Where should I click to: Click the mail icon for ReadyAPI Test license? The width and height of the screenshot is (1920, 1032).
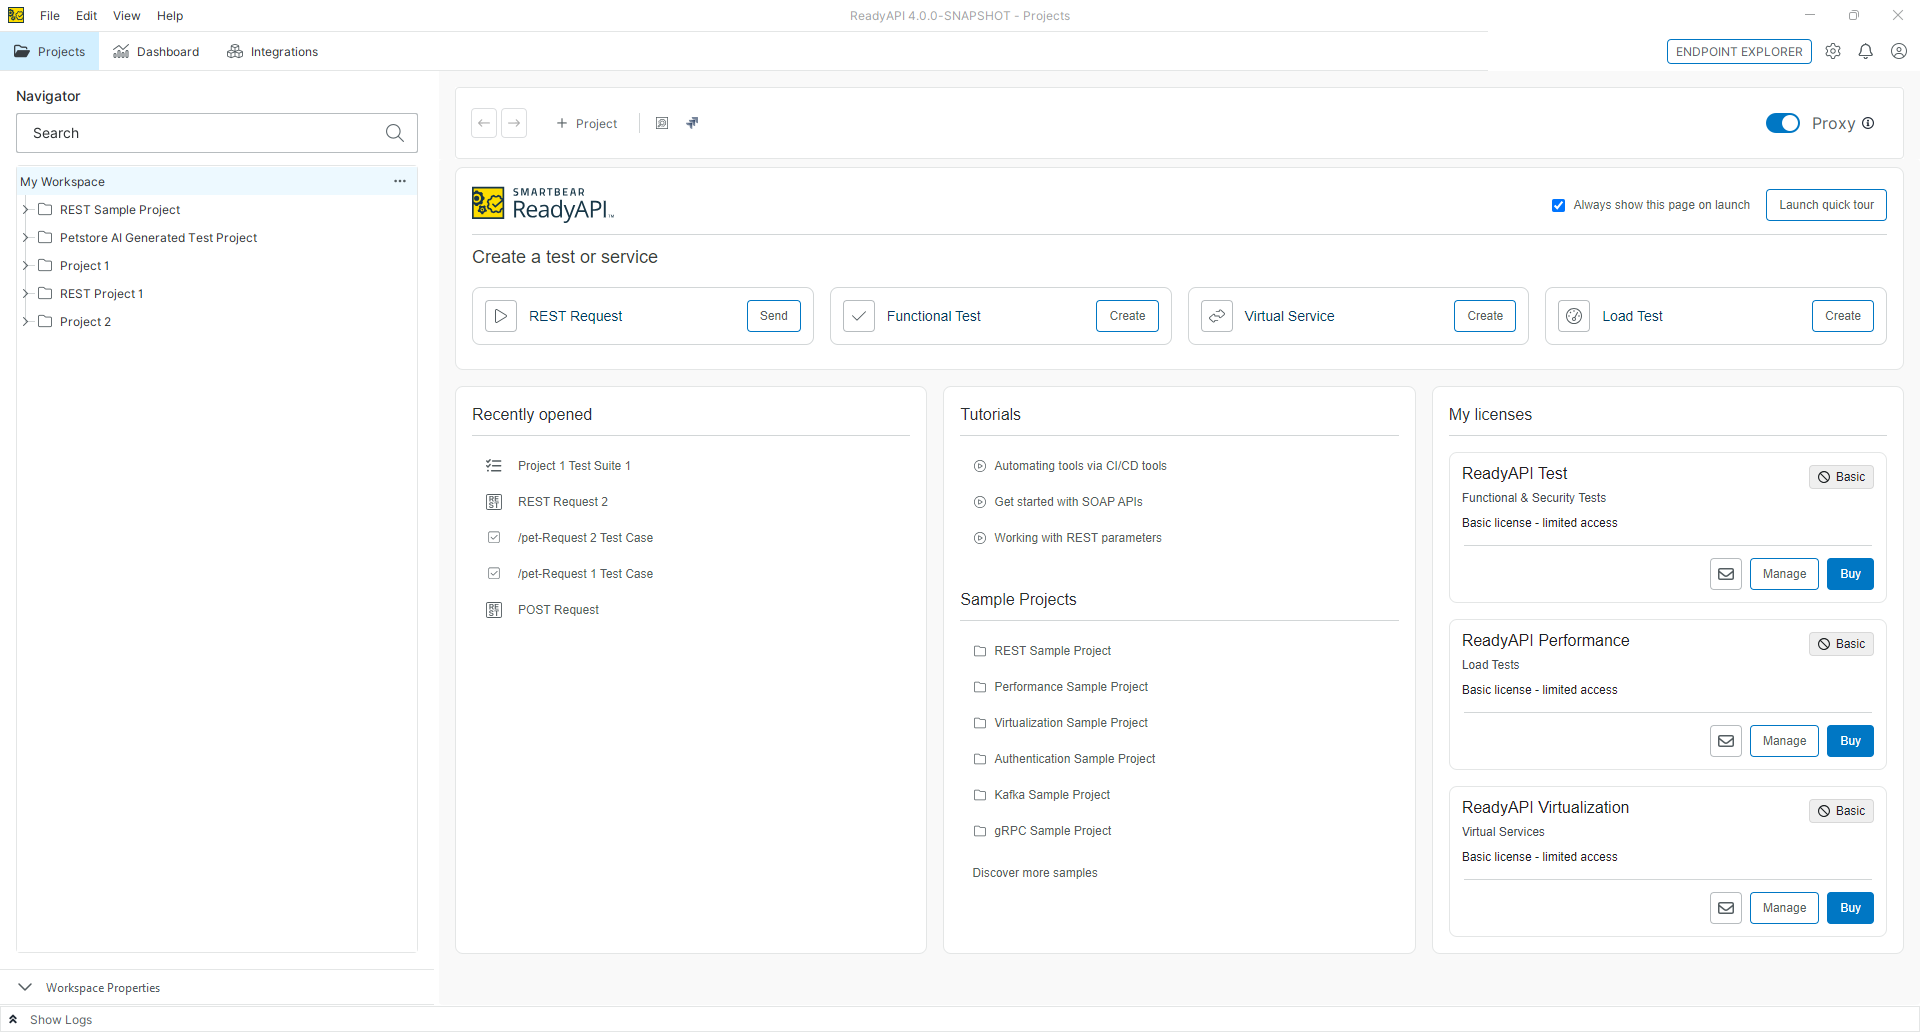(x=1726, y=574)
